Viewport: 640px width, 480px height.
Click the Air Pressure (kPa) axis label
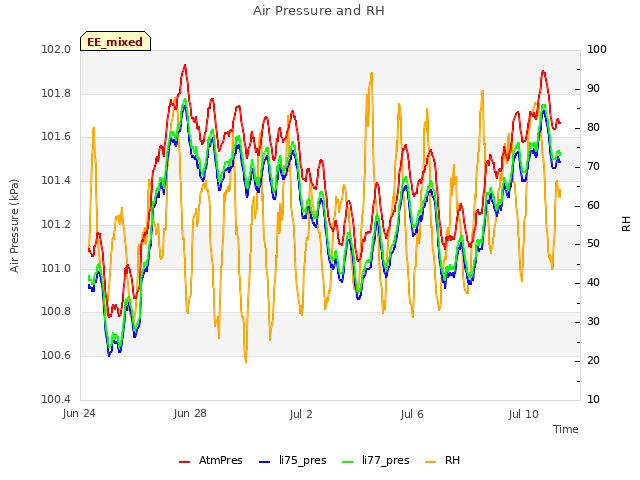(x=14, y=225)
